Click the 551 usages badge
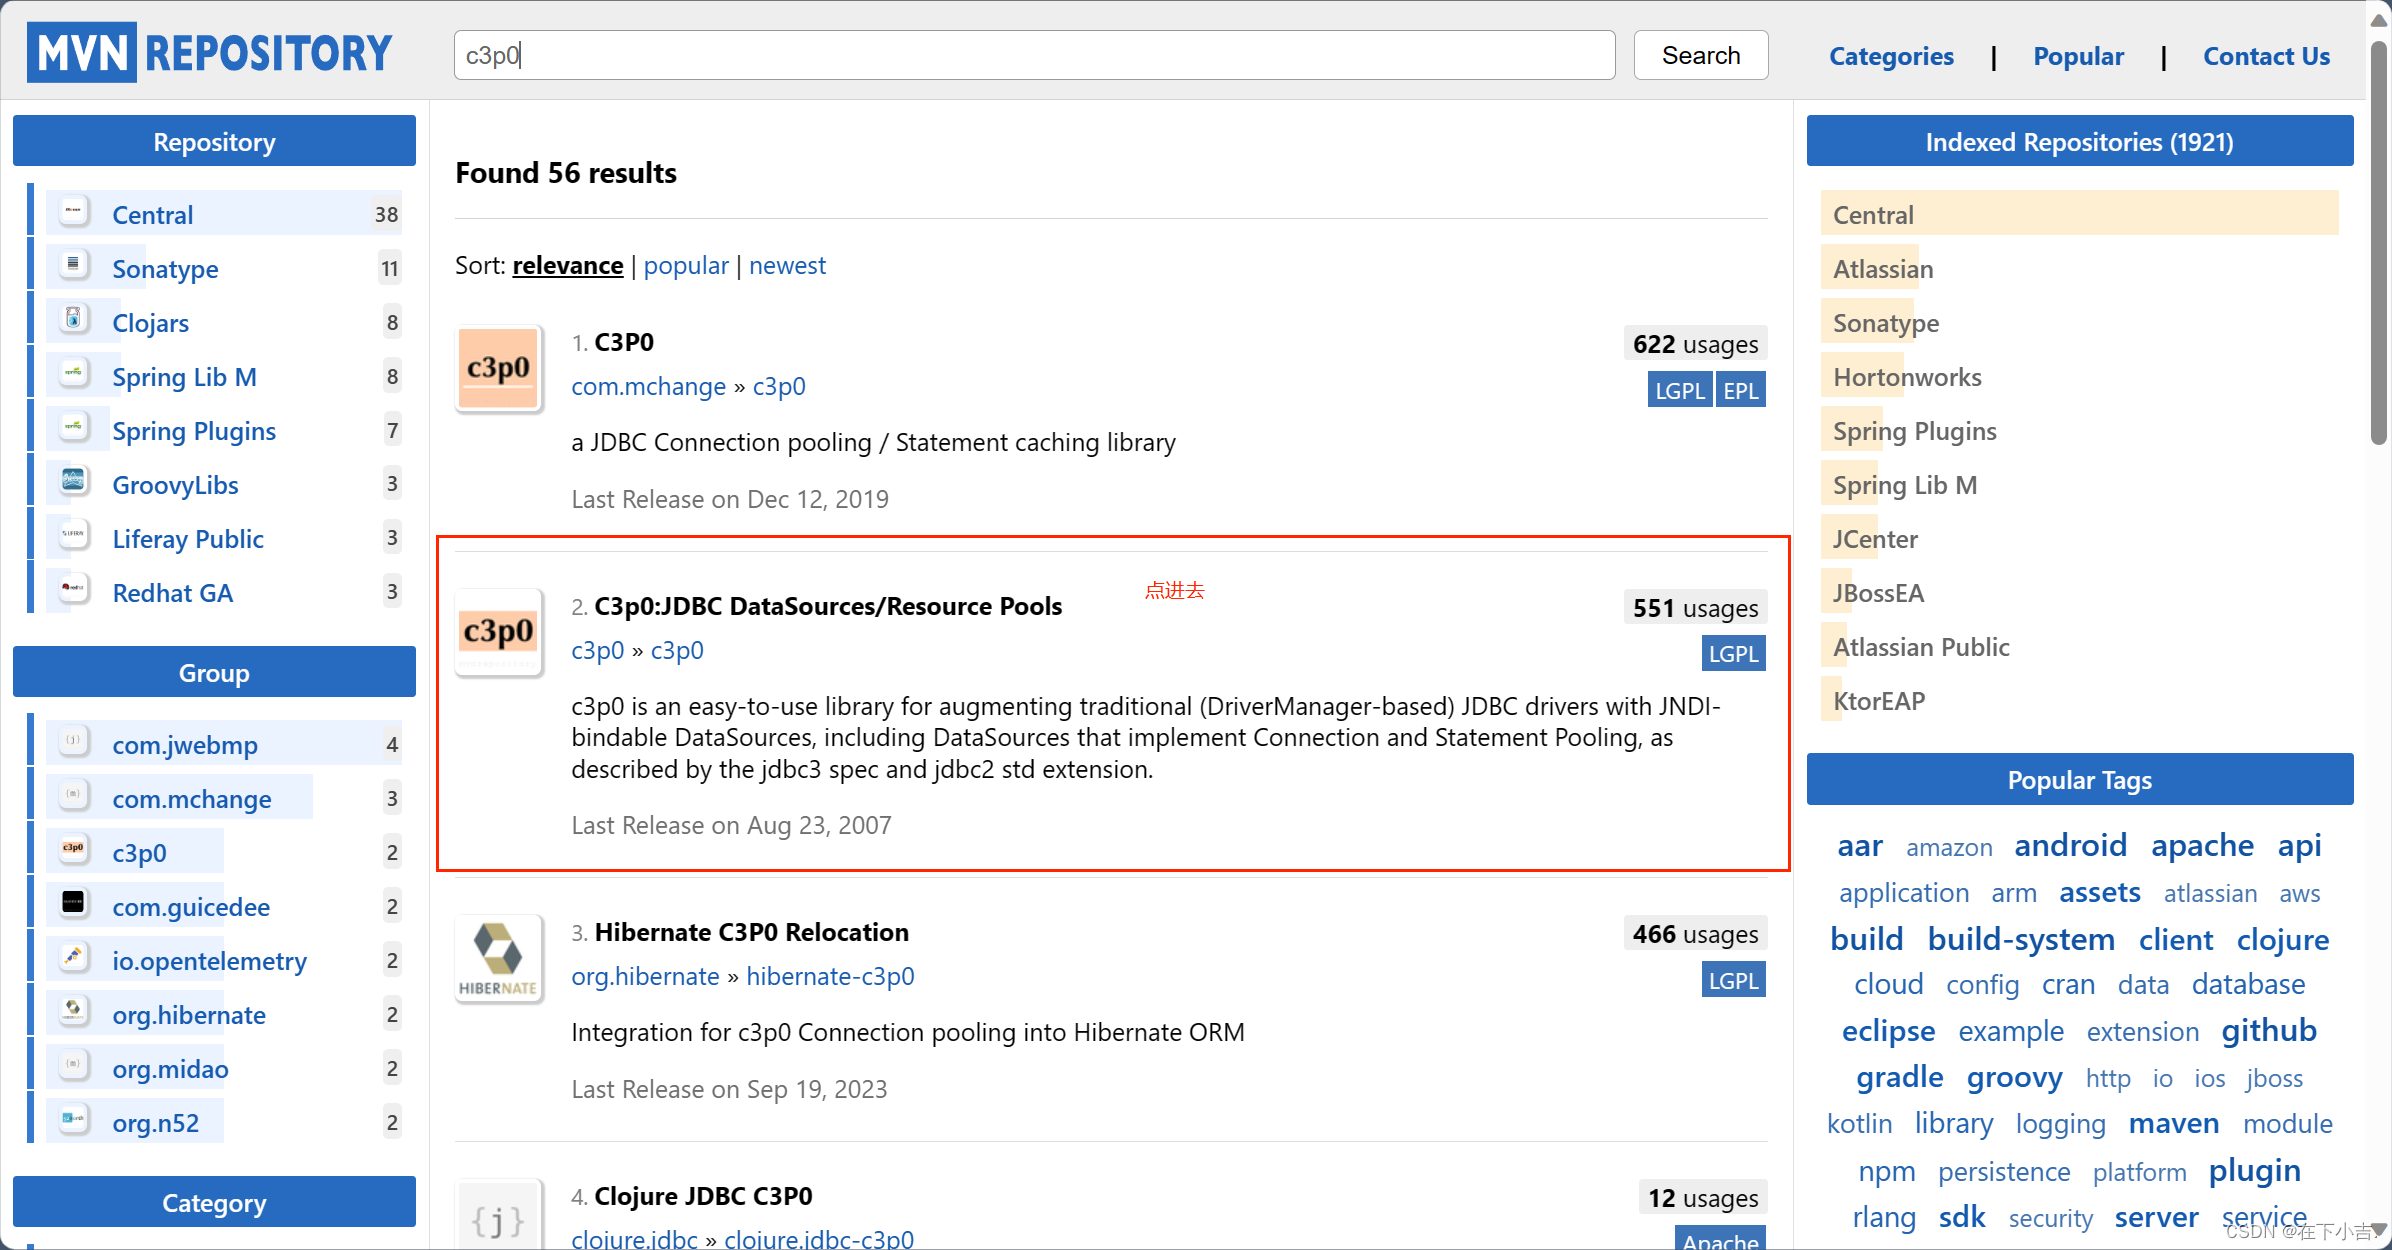Image resolution: width=2392 pixels, height=1250 pixels. (1695, 608)
